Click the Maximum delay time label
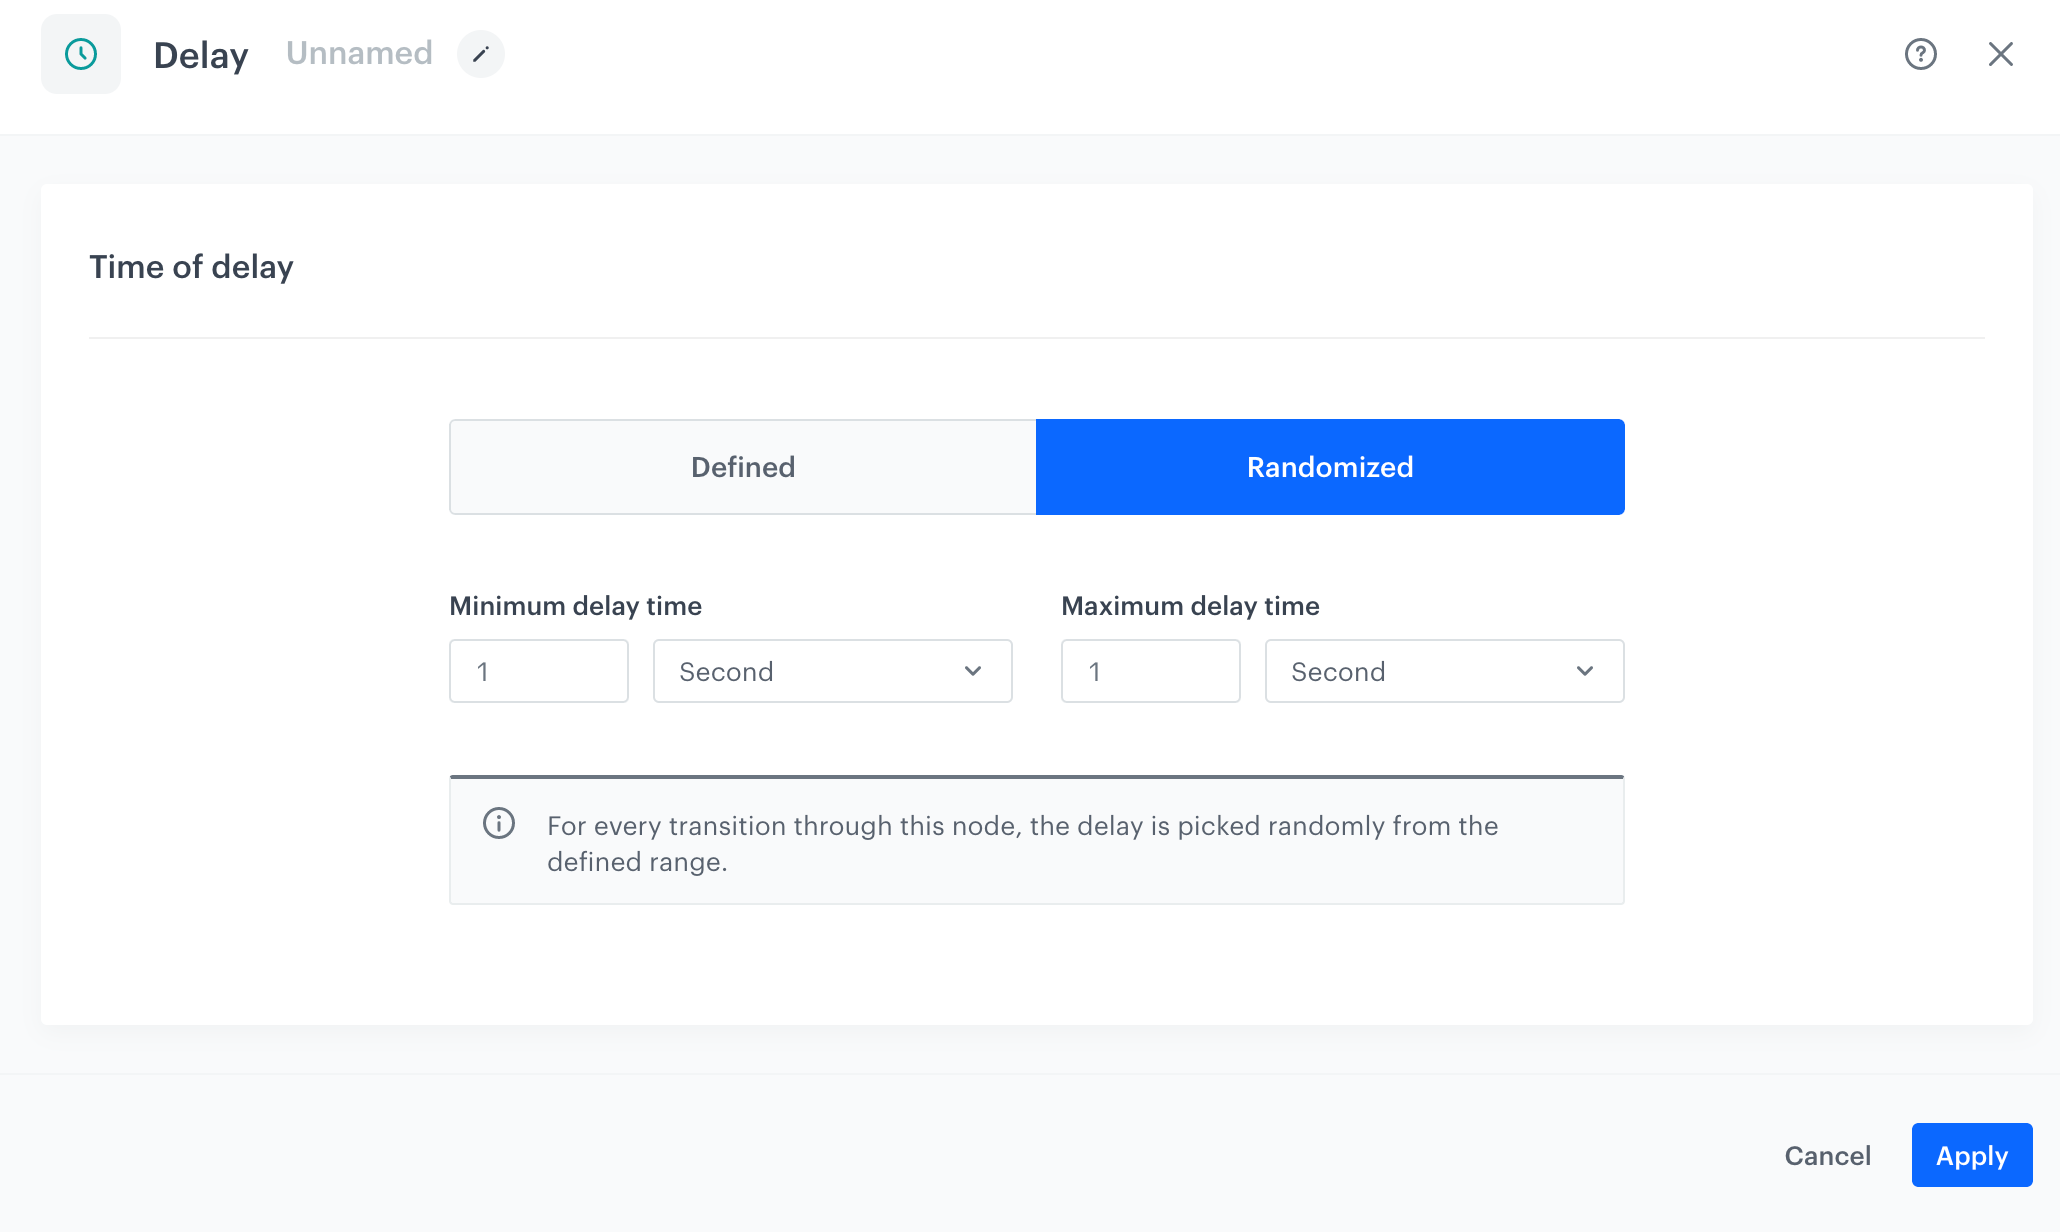This screenshot has width=2060, height=1232. (x=1190, y=606)
